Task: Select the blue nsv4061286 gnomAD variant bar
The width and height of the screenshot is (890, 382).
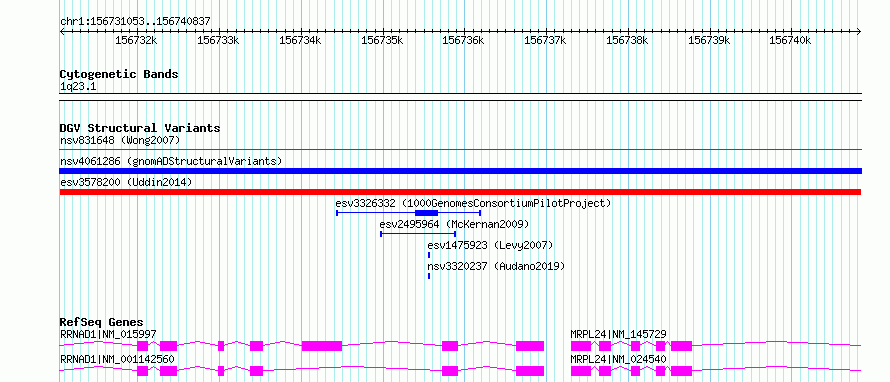Action: point(460,171)
